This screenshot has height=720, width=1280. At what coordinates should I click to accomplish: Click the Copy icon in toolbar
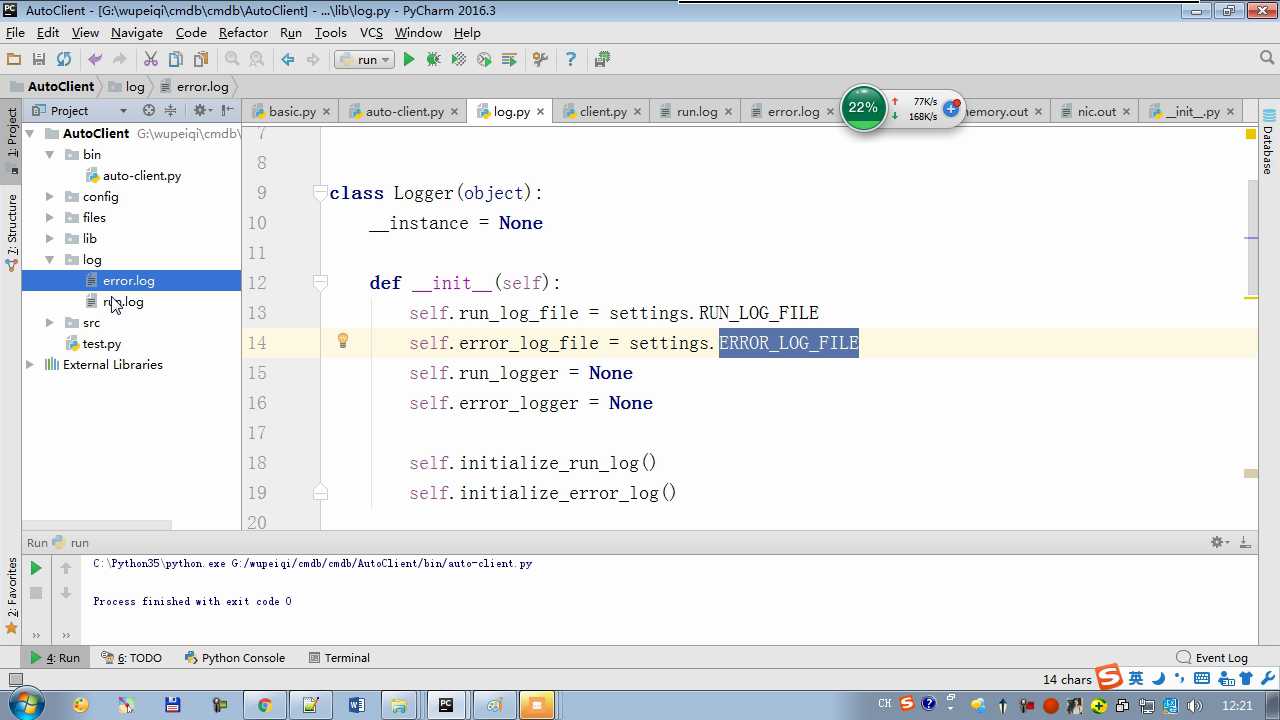[x=176, y=60]
